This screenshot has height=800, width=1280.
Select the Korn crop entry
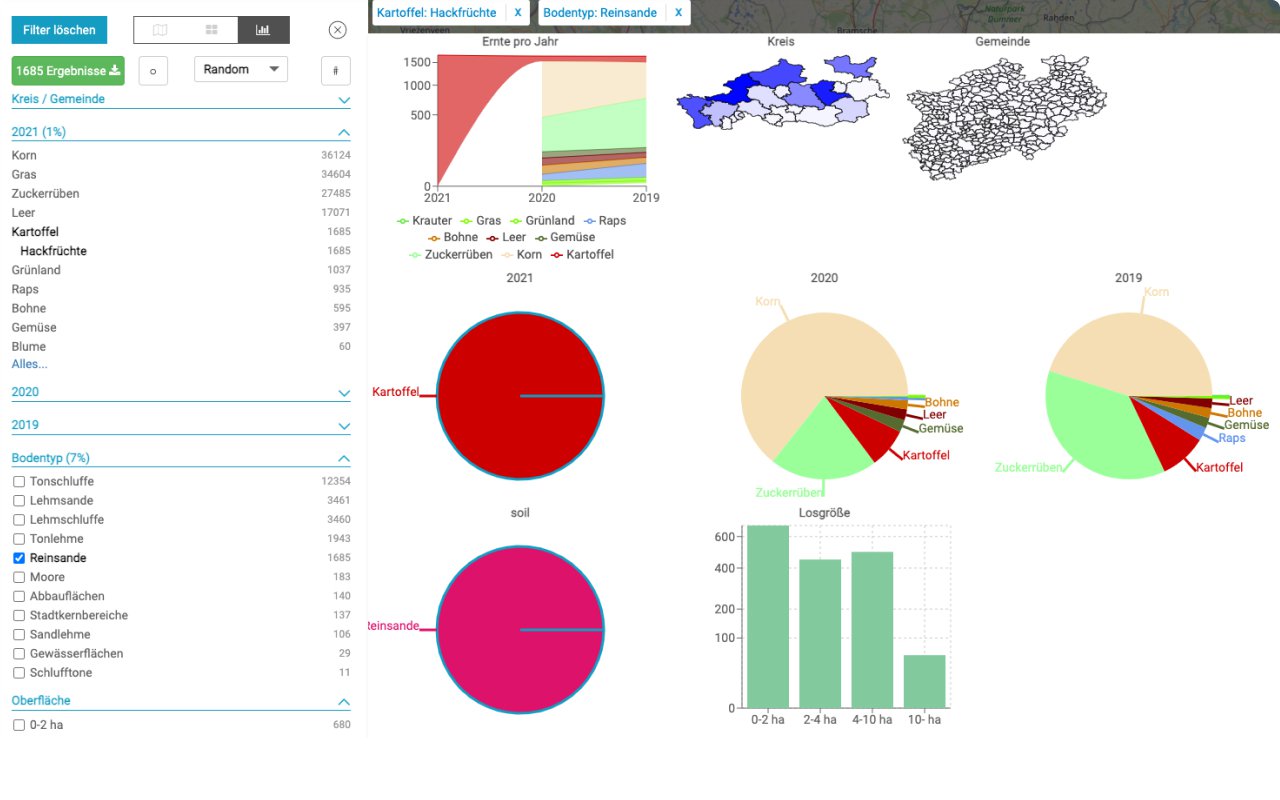(181, 156)
